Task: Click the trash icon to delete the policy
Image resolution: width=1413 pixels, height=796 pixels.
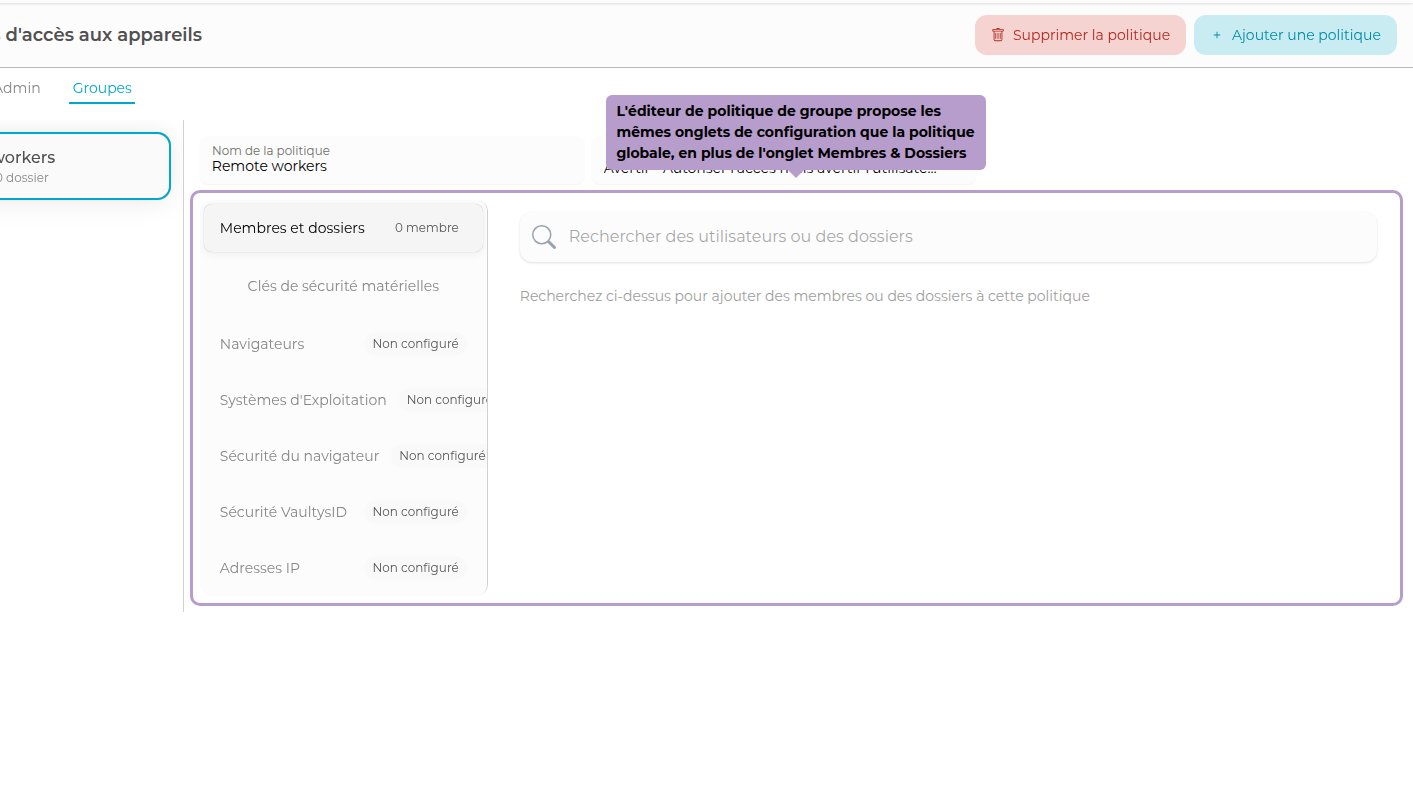Action: click(997, 34)
